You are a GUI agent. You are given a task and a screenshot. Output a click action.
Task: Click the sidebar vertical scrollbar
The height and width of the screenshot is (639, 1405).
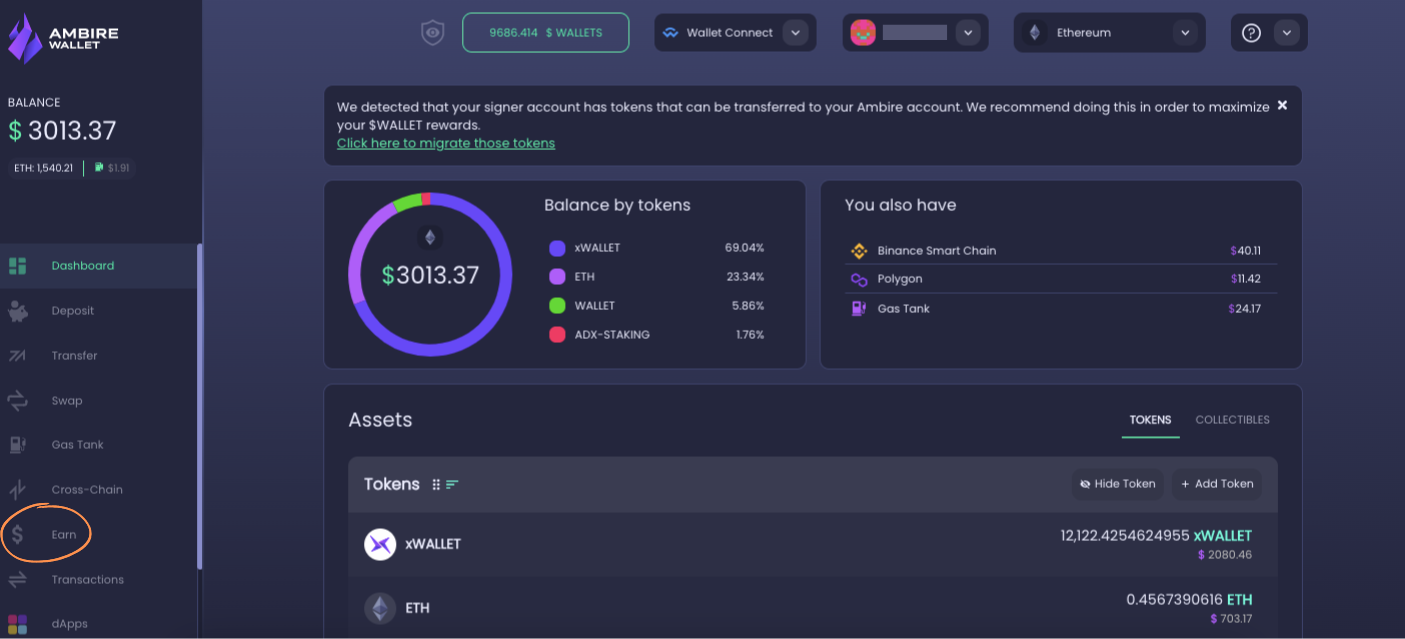(x=199, y=407)
